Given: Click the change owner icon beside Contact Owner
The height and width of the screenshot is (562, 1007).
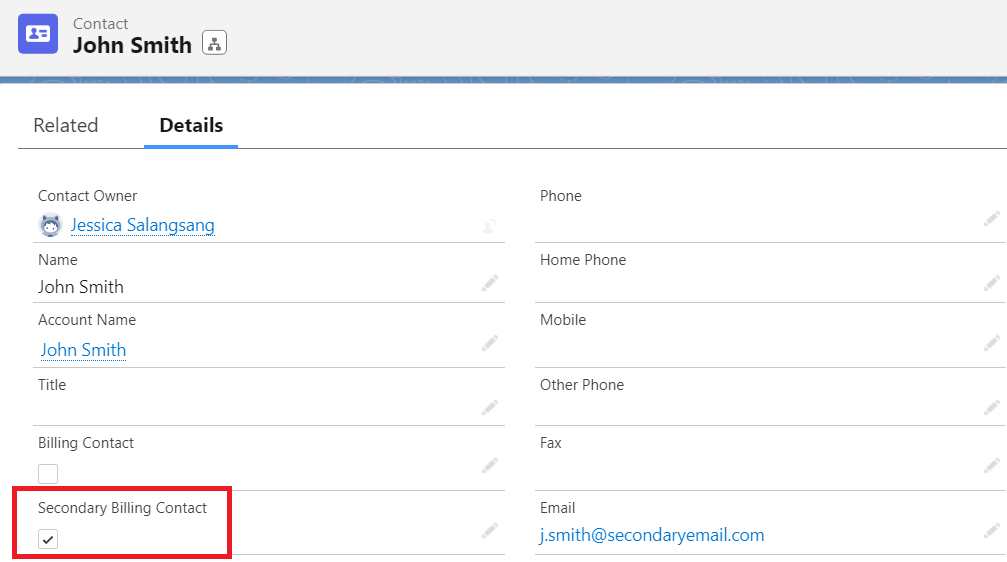Looking at the screenshot, I should tap(490, 225).
